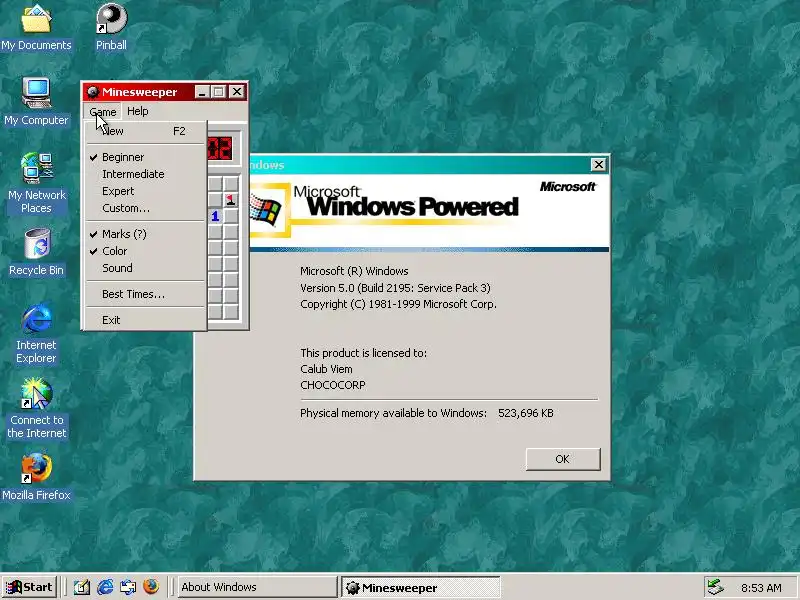This screenshot has height=600, width=800.
Task: Launch Firefox from quick launch bar
Action: pyautogui.click(x=151, y=587)
